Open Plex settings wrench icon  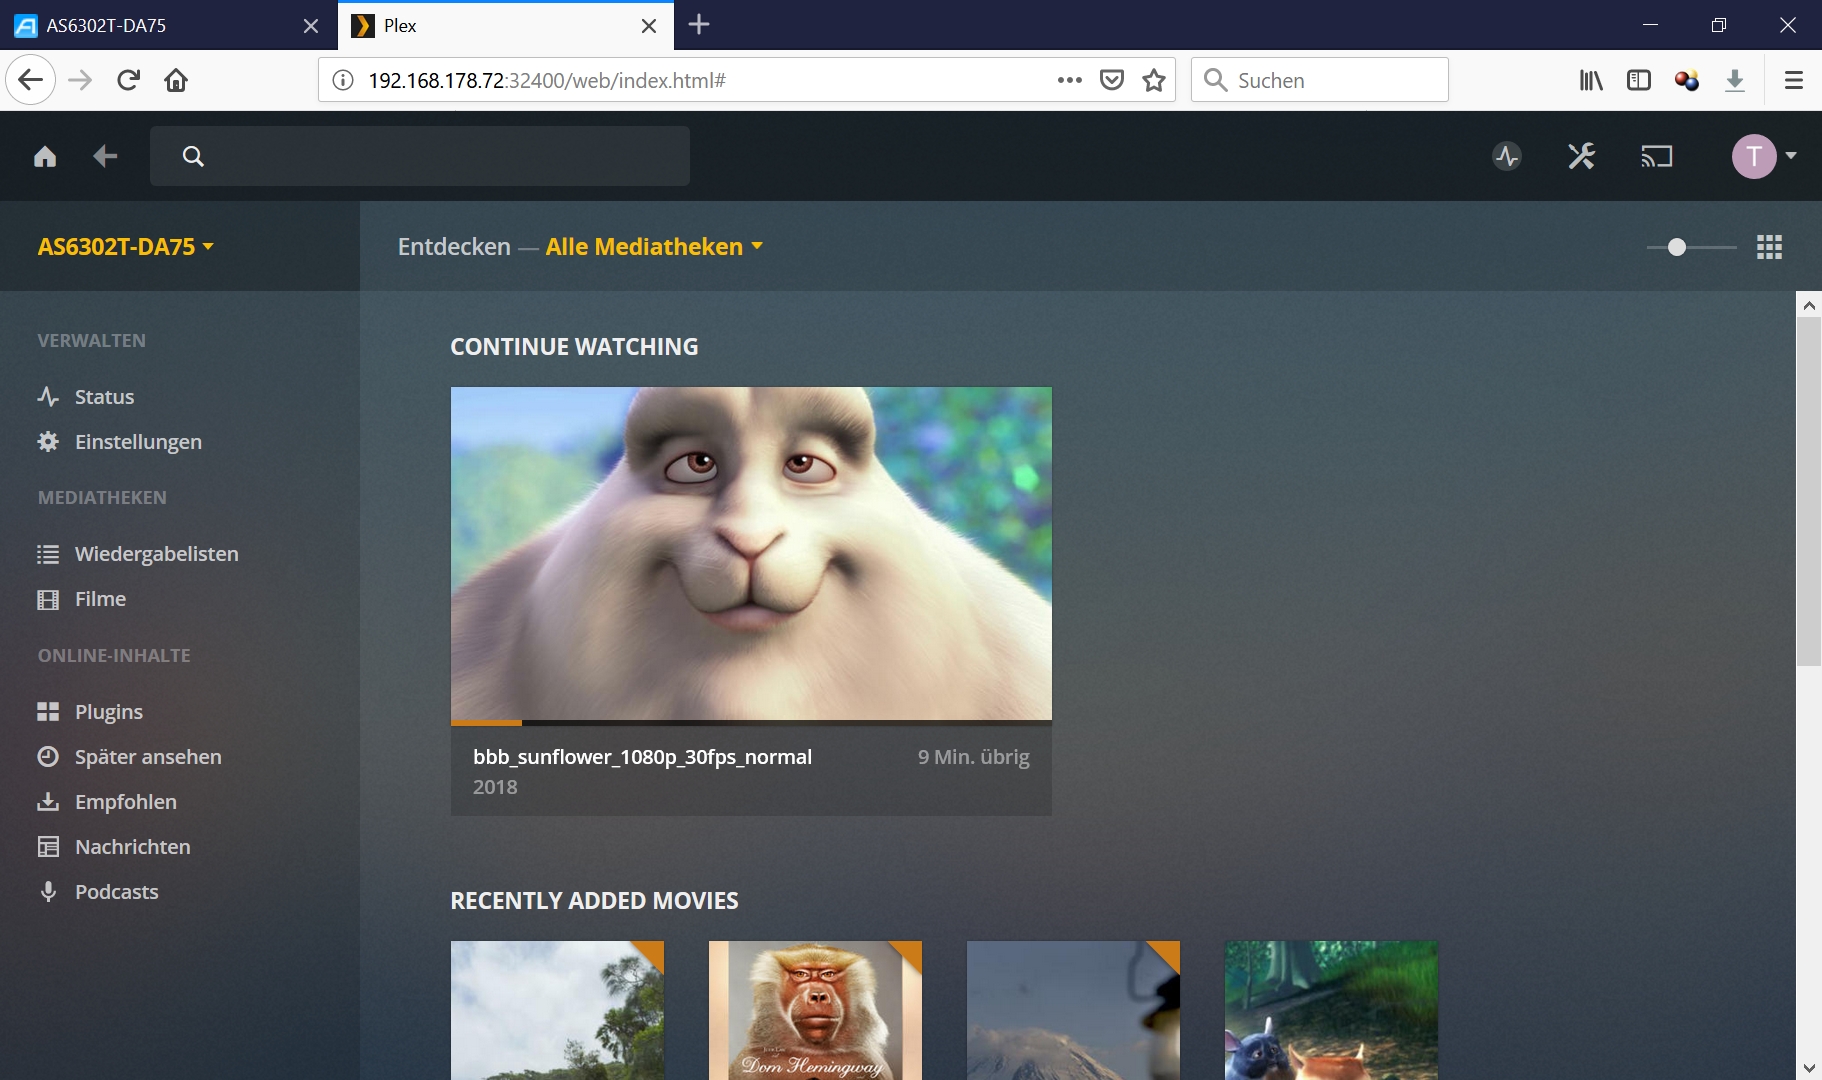tap(1581, 156)
